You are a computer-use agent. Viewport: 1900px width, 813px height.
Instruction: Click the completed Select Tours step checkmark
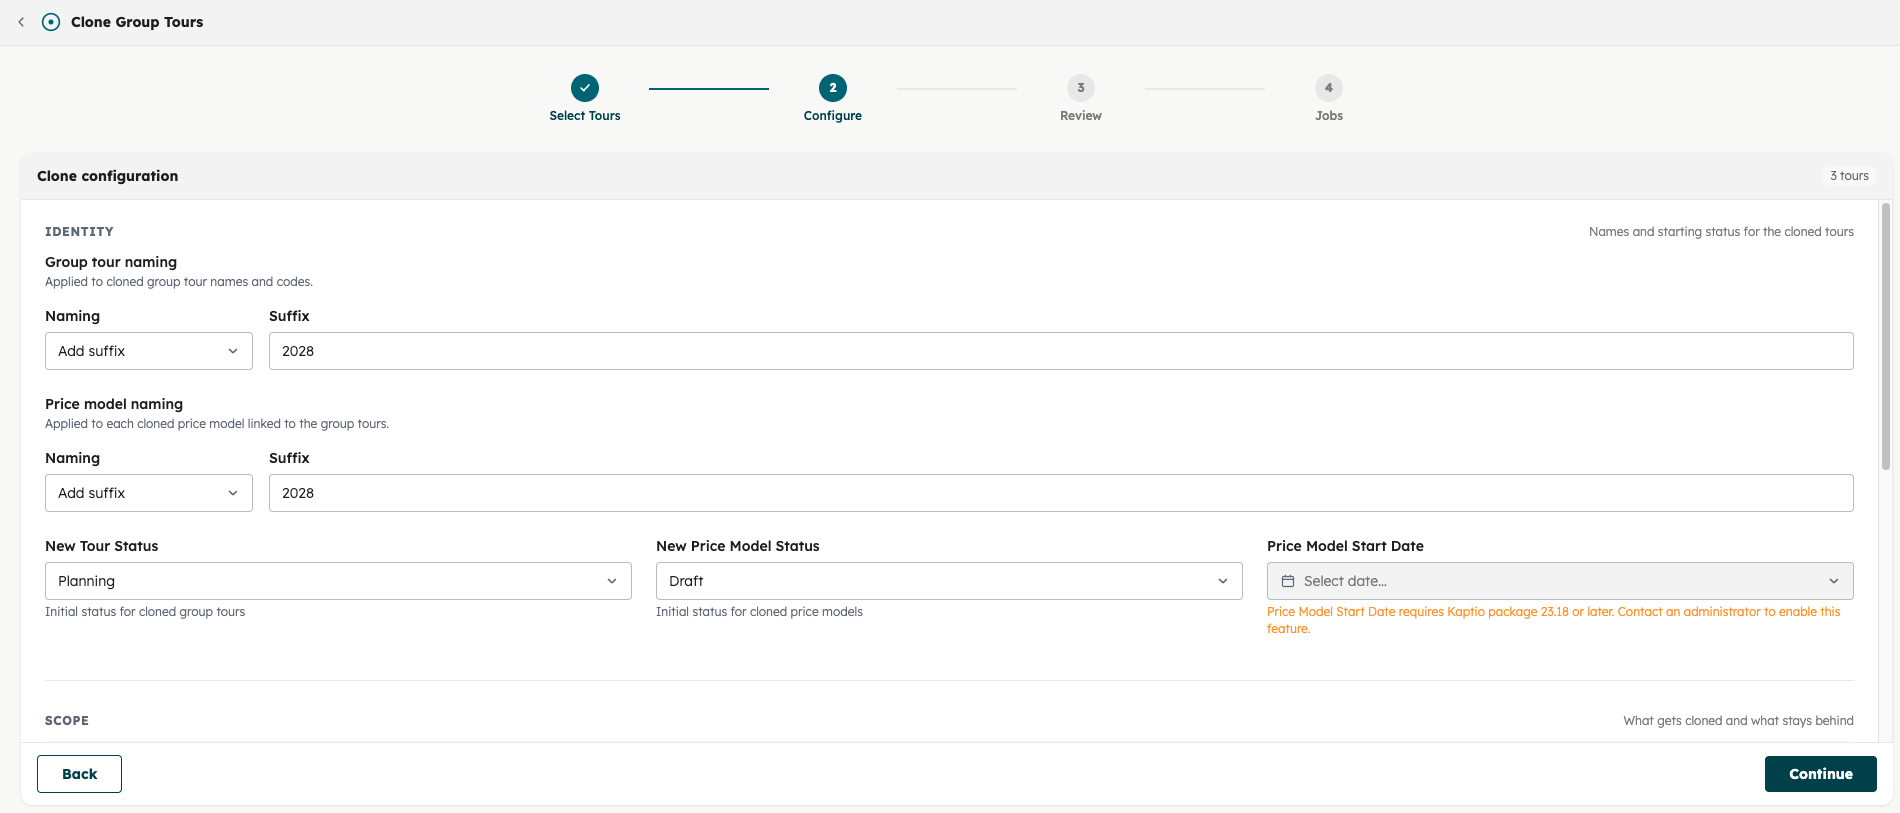coord(585,88)
